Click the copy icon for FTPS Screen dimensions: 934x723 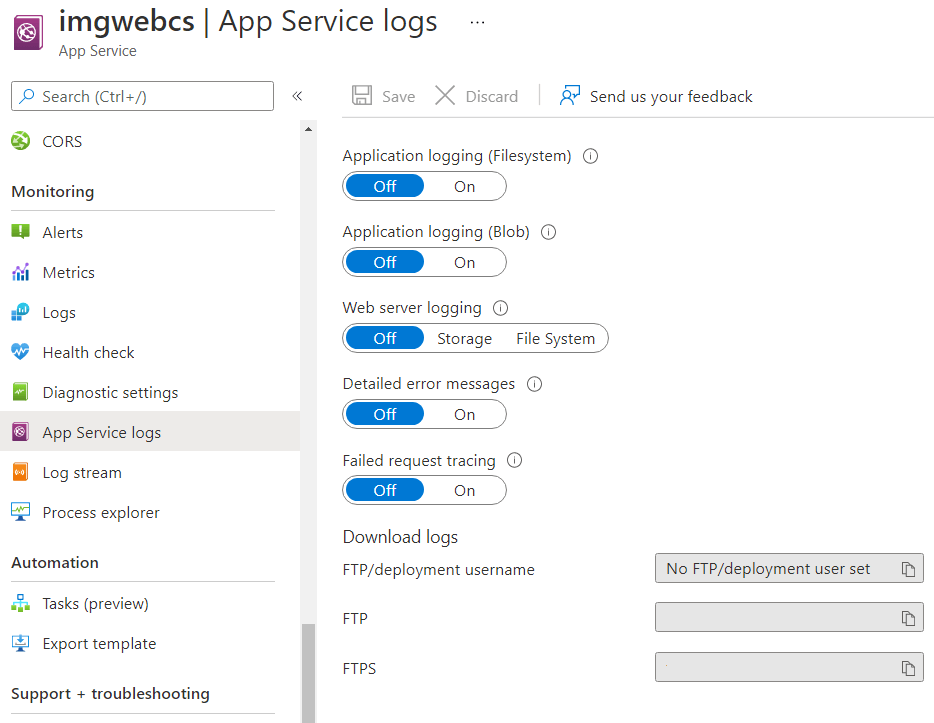click(908, 668)
